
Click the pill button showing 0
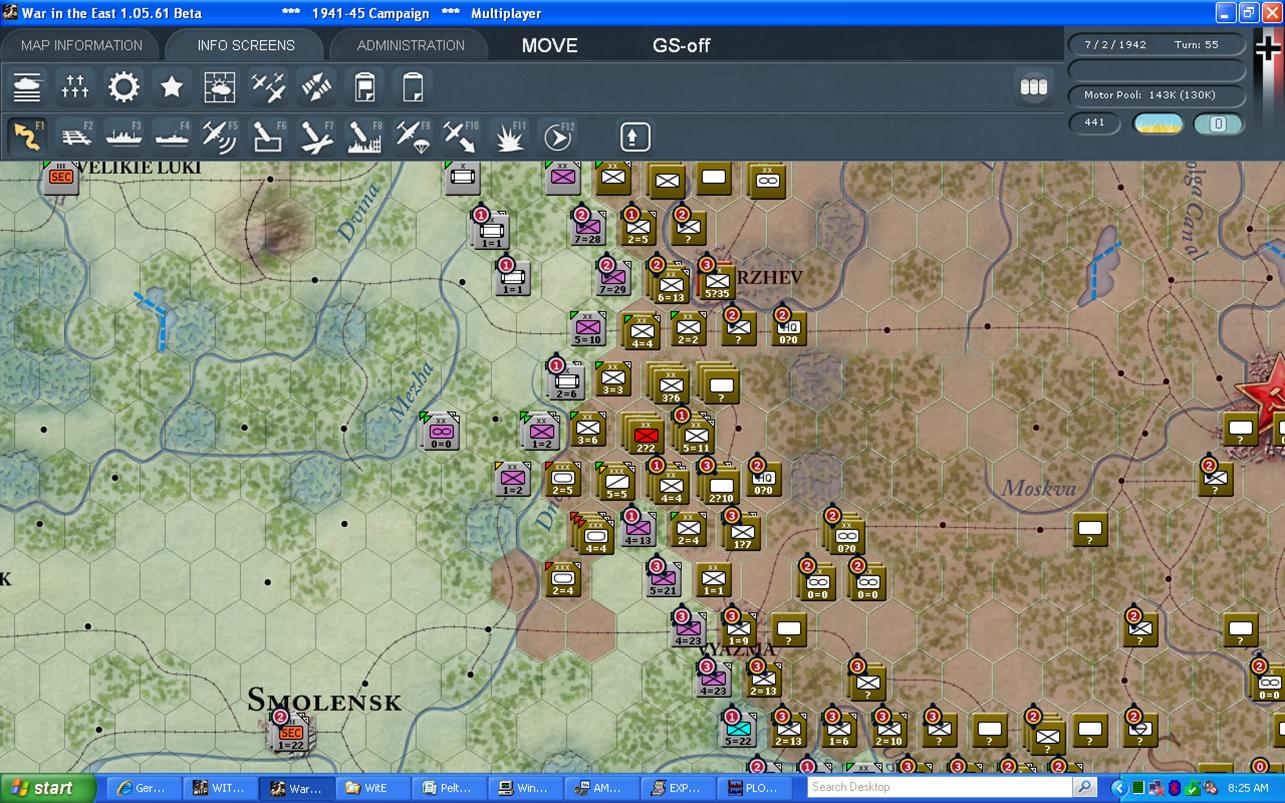pyautogui.click(x=1218, y=124)
